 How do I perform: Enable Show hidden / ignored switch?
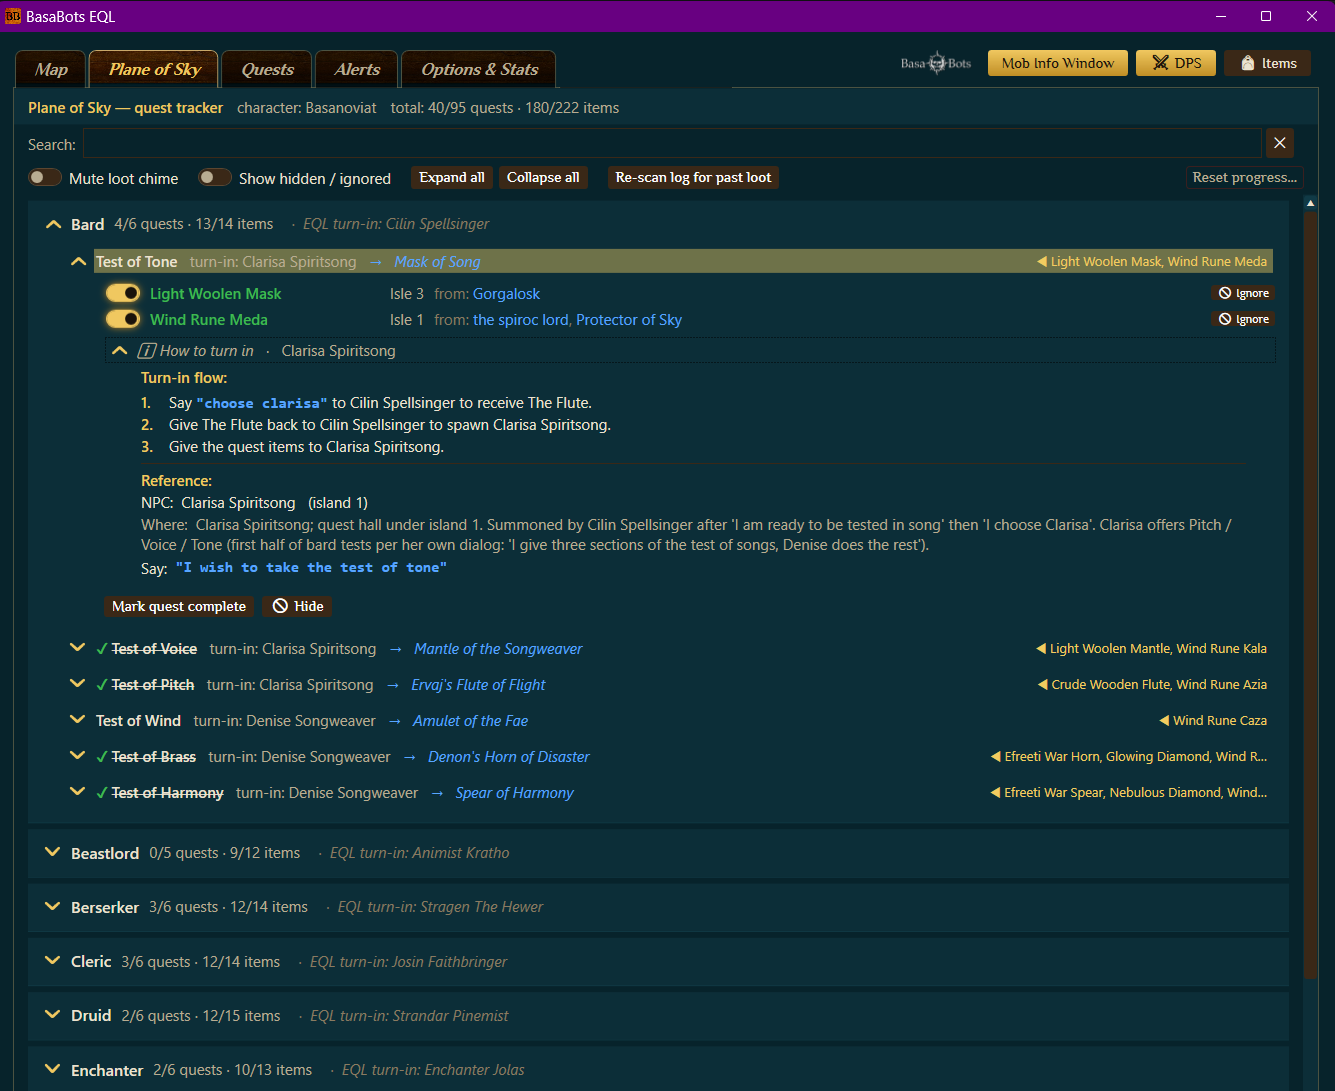click(215, 178)
